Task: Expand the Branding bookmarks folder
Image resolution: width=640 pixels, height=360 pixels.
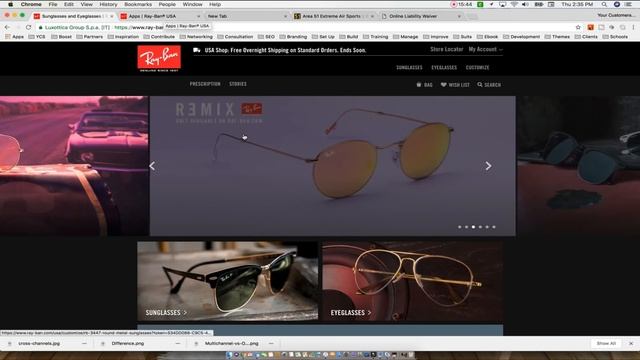Action: click(293, 37)
